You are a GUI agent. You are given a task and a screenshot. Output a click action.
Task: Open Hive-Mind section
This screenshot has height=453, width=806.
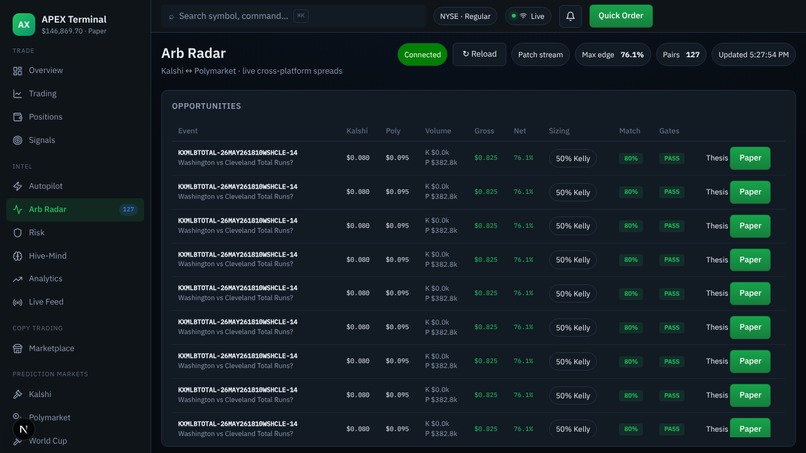pos(75,256)
